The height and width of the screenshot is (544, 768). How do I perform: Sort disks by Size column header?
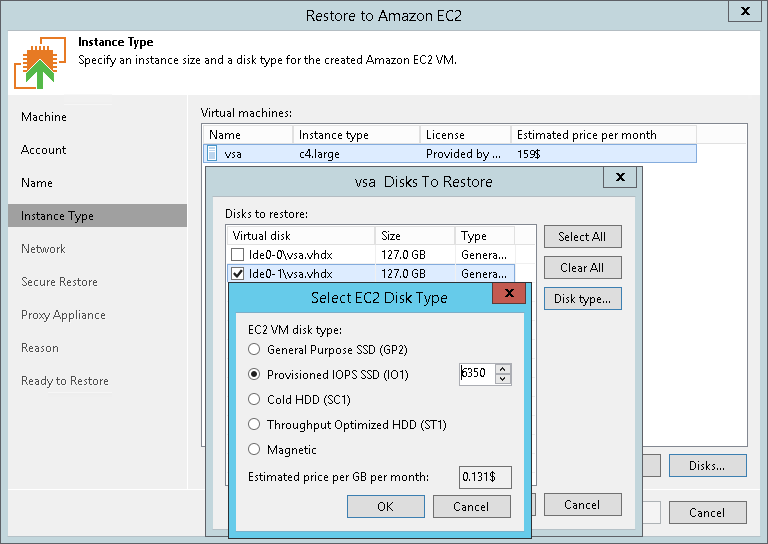point(415,236)
